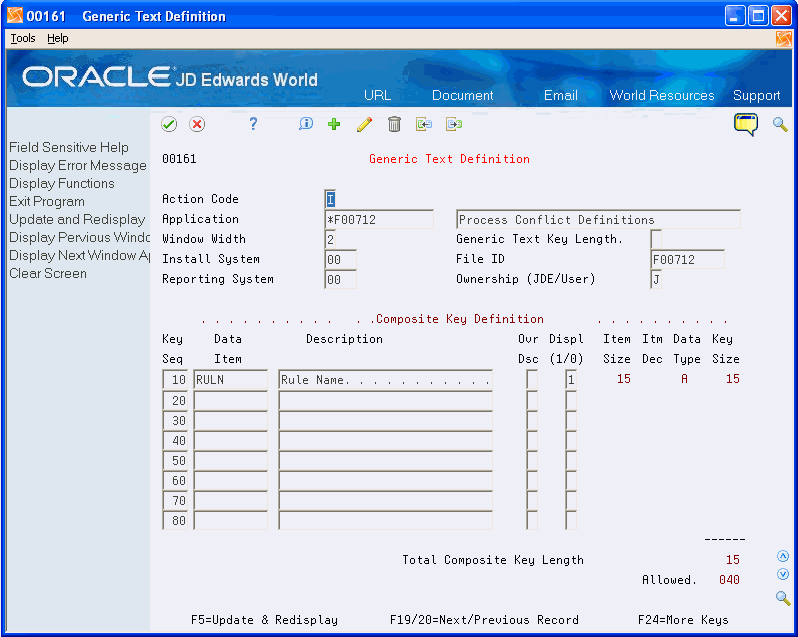Select Clear Screen option
This screenshot has width=798, height=637.
[48, 273]
